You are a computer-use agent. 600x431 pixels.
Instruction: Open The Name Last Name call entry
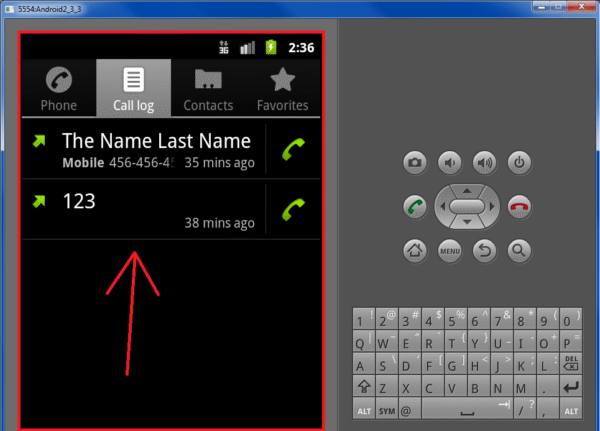143,149
